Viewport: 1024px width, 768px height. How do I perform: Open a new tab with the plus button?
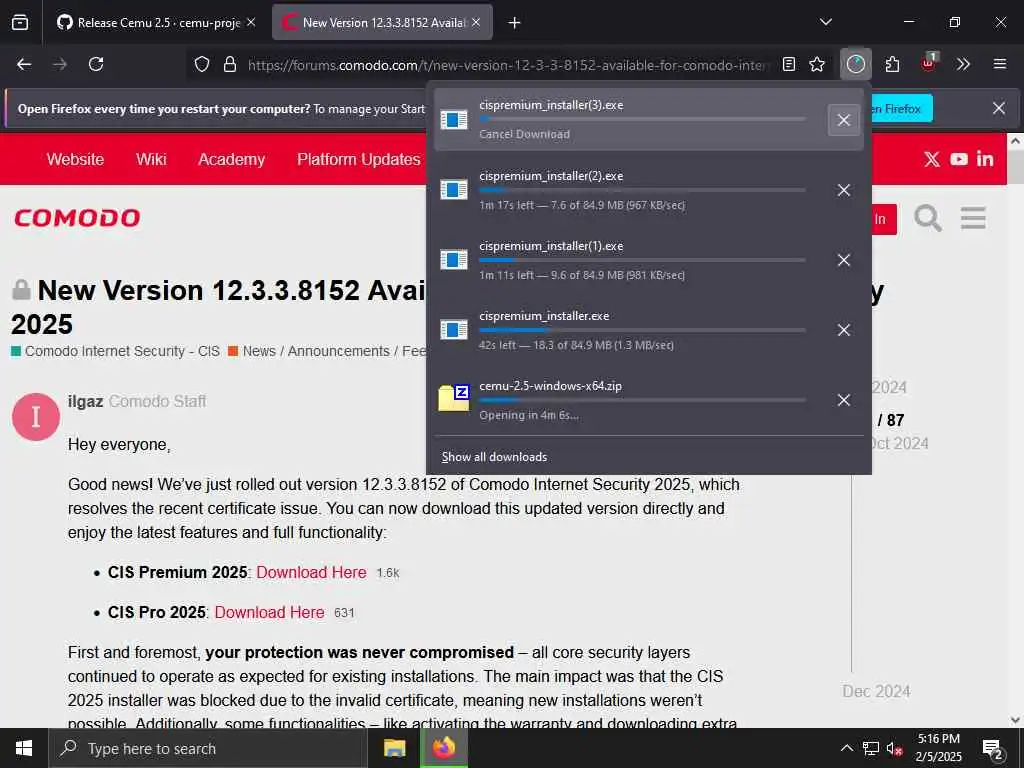pos(515,23)
